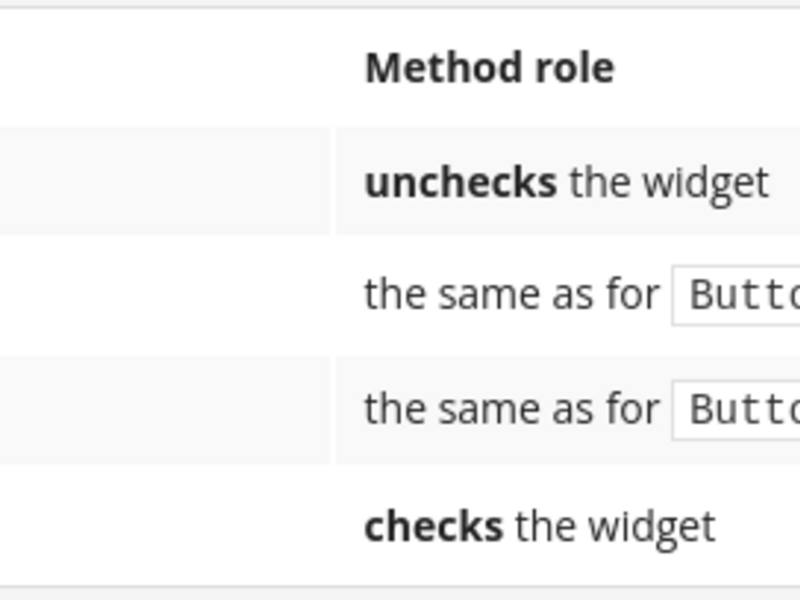Image resolution: width=800 pixels, height=600 pixels.
Task: Click the bold "checks" word in last row
Action: [434, 526]
